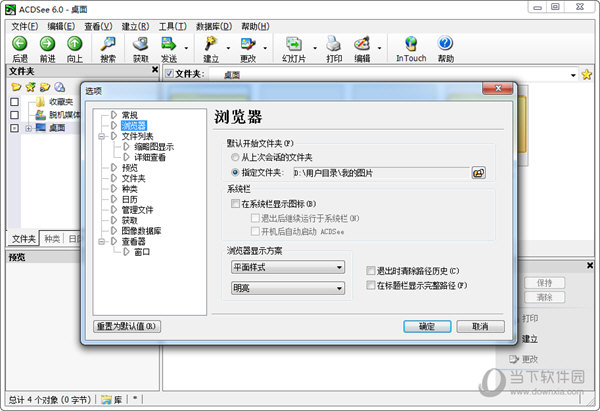
Task: Select 常规 in options tree
Action: [130, 115]
